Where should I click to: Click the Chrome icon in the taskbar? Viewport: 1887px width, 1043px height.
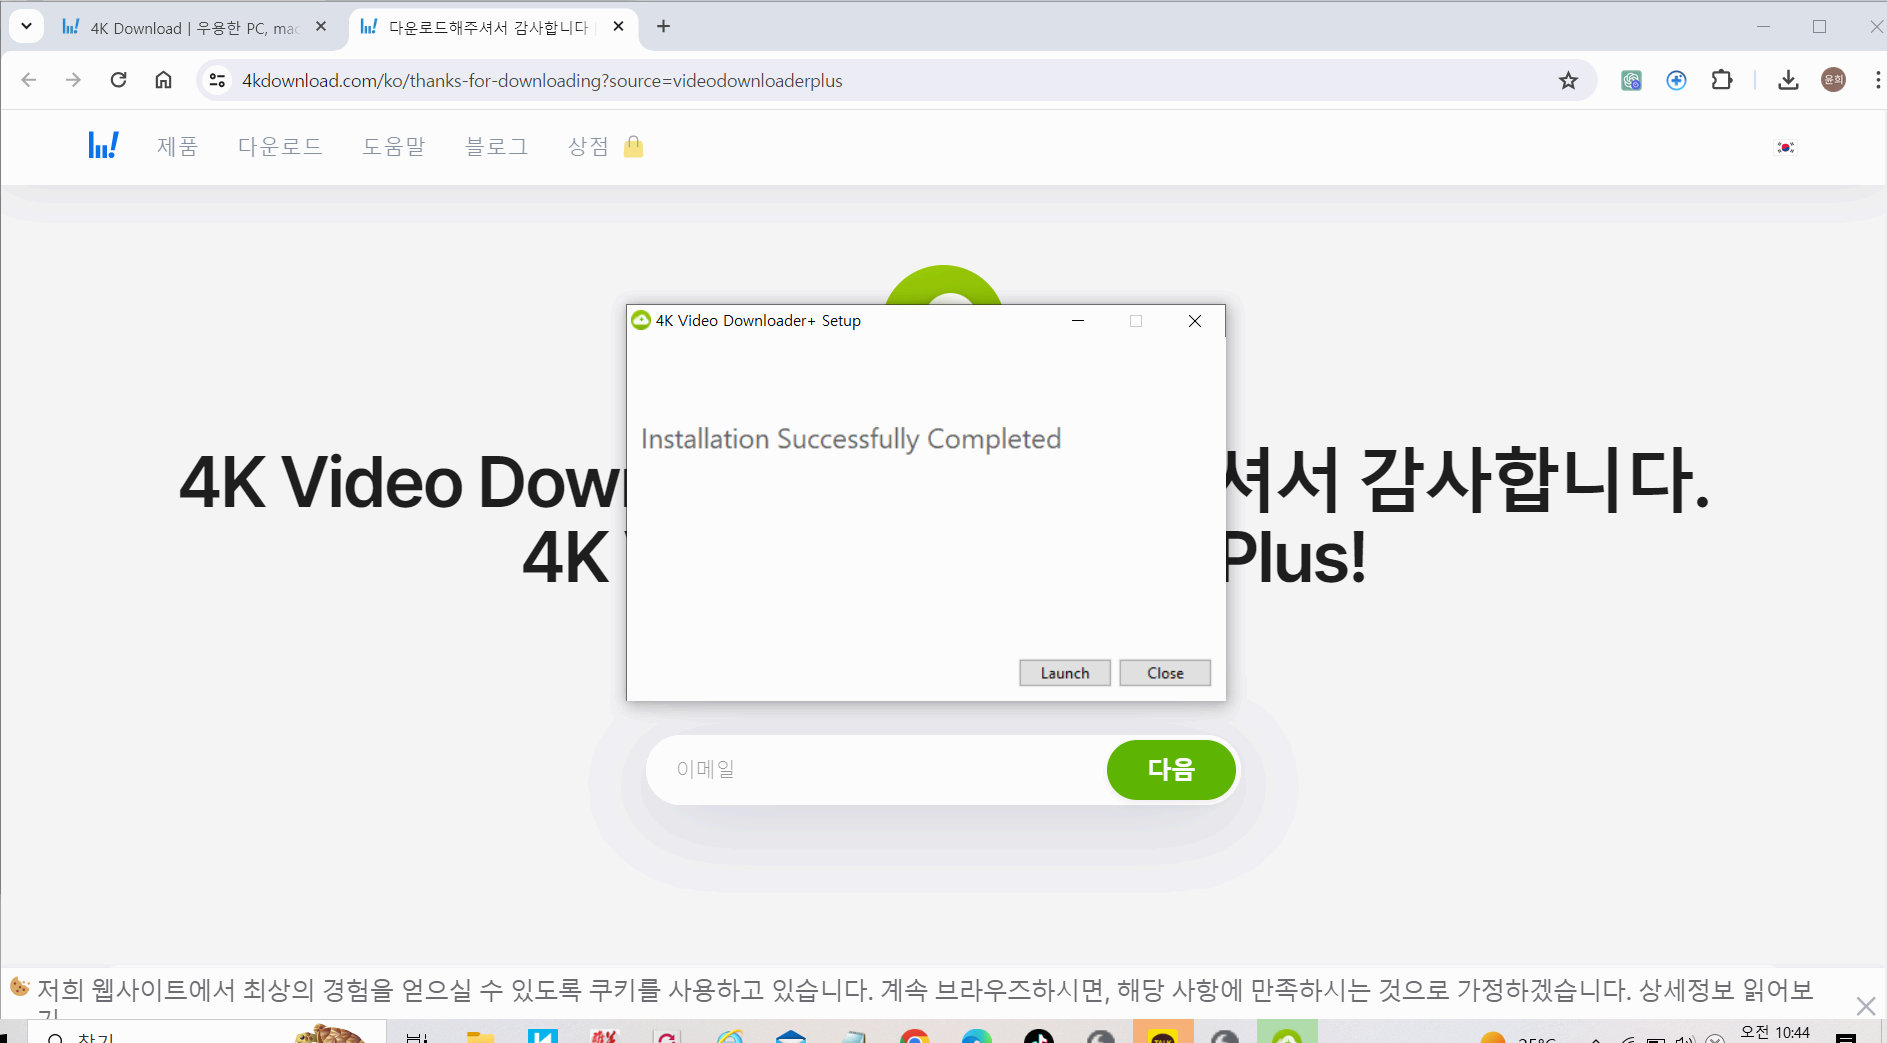tap(914, 1035)
